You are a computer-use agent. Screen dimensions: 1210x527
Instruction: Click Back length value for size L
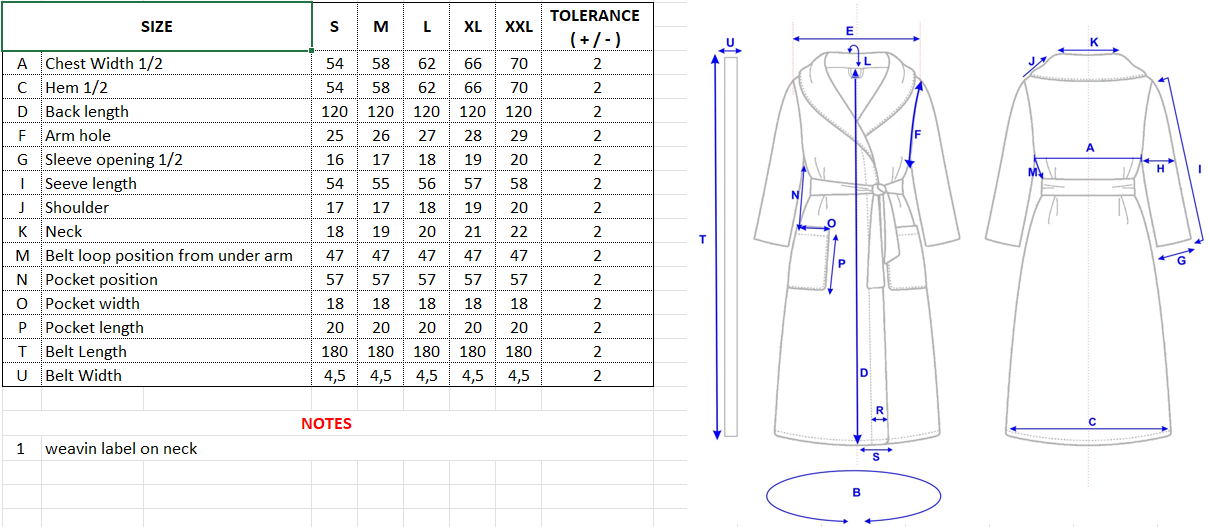pos(427,111)
